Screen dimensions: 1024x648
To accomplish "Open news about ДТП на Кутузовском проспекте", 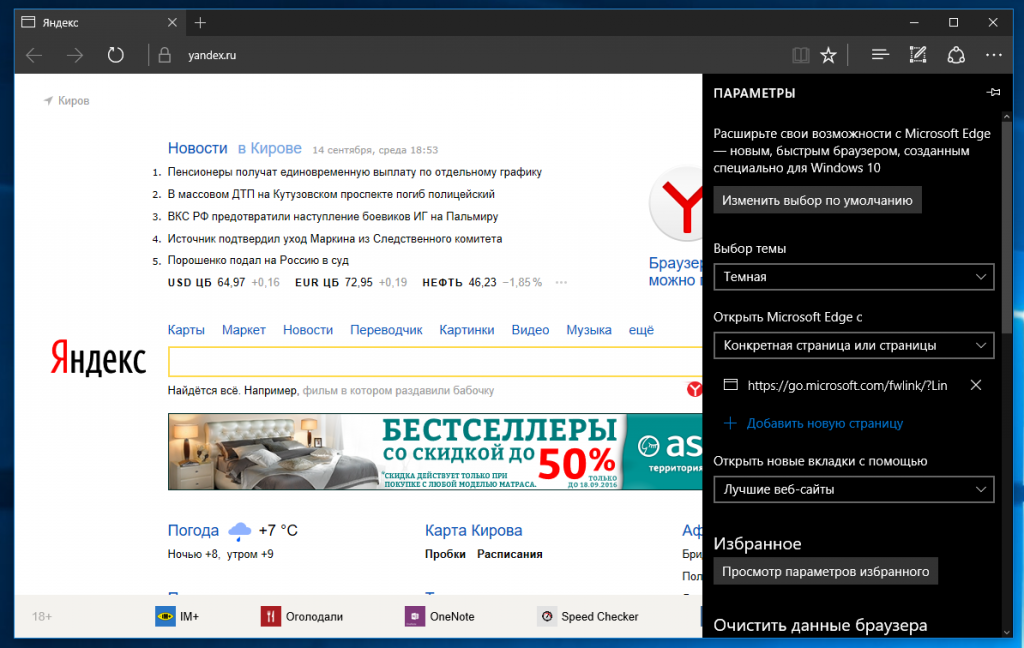I will pos(331,194).
